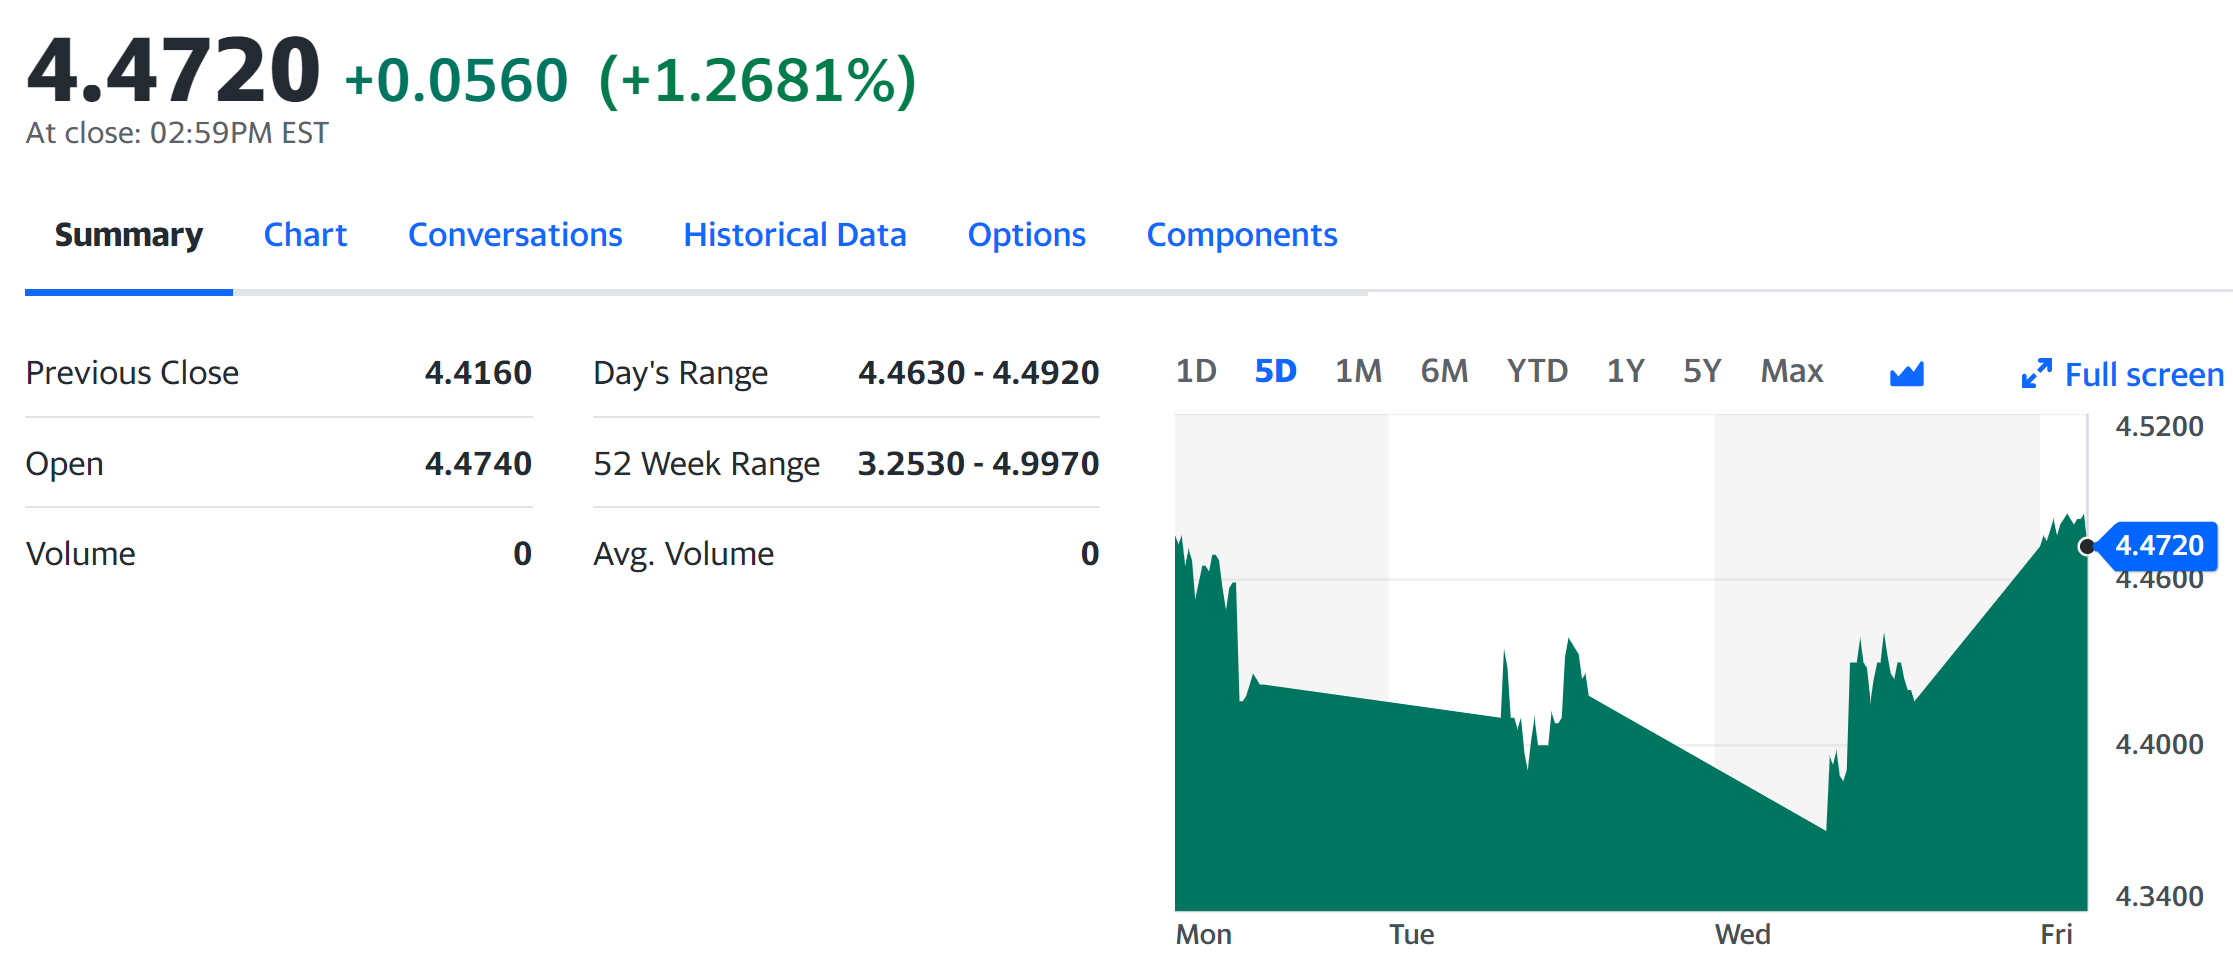Set chart range to 1Y
Viewport: 2233px width, 970px height.
(x=1625, y=372)
